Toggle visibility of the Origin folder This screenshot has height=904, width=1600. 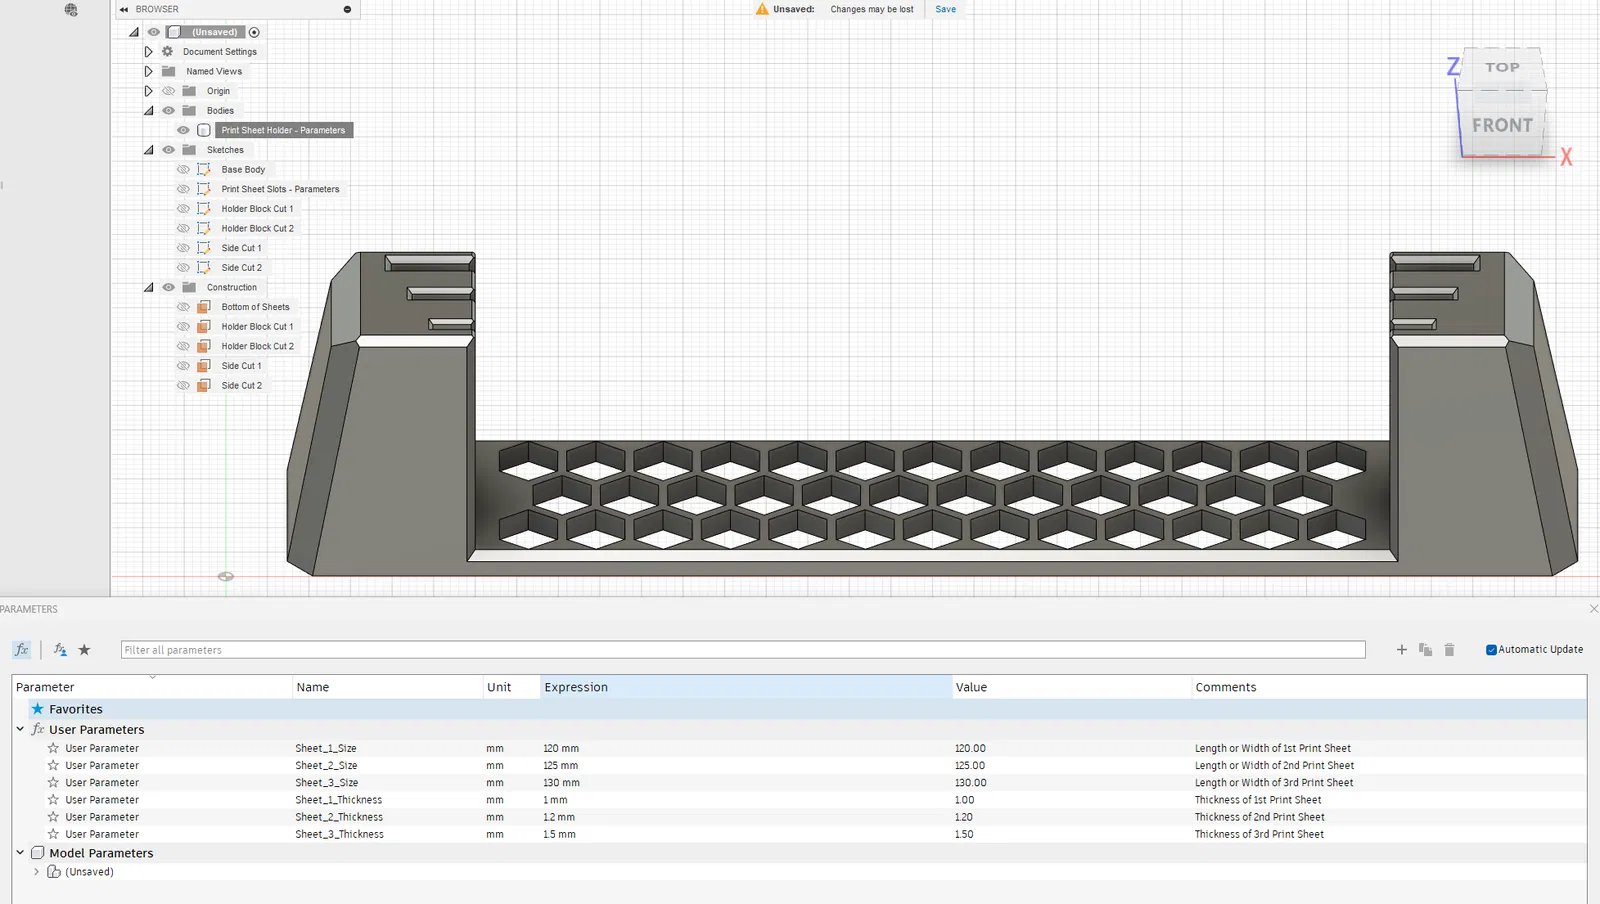pyautogui.click(x=168, y=91)
